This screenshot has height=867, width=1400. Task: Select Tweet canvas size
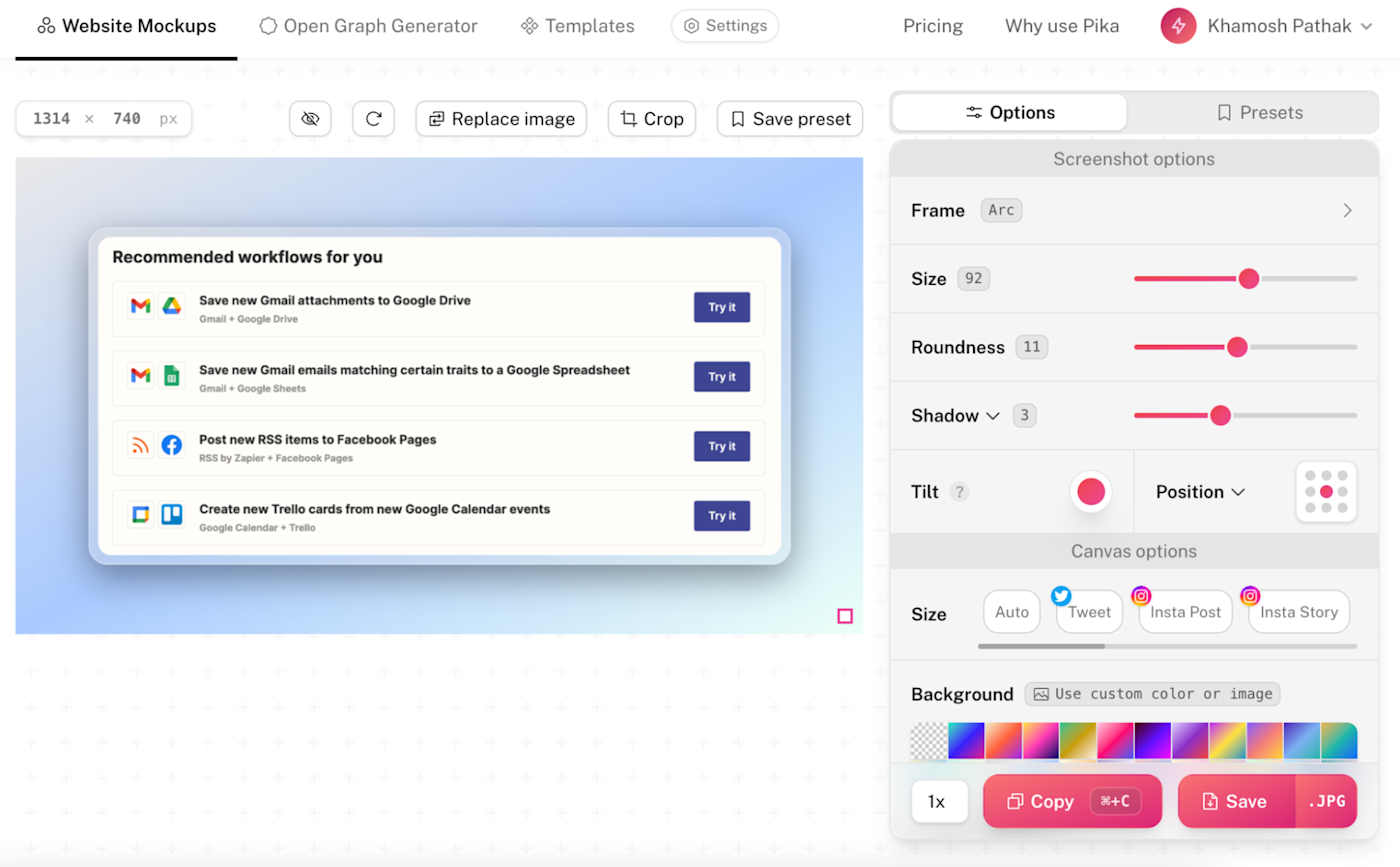pos(1089,612)
